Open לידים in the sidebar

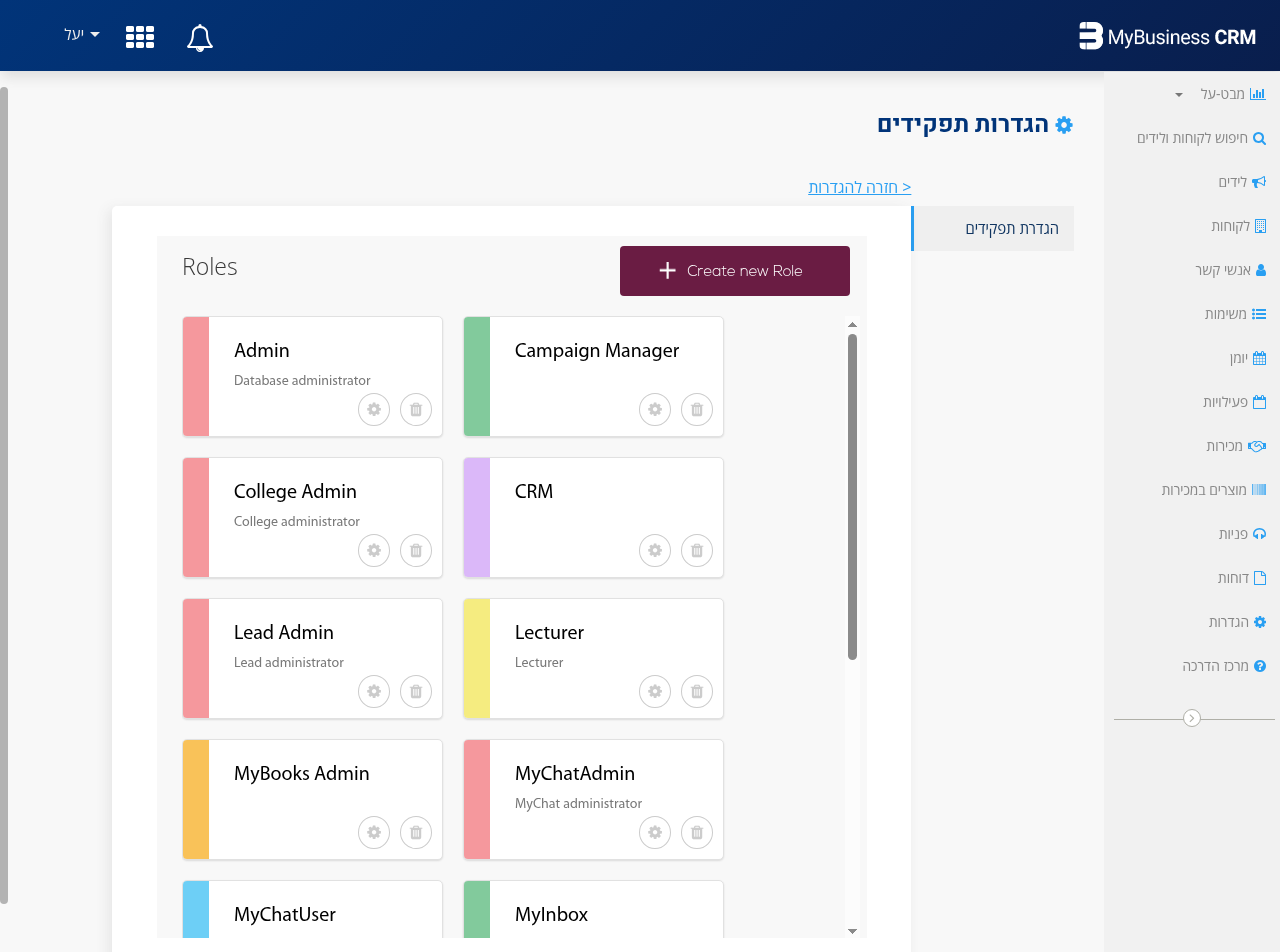[1240, 182]
